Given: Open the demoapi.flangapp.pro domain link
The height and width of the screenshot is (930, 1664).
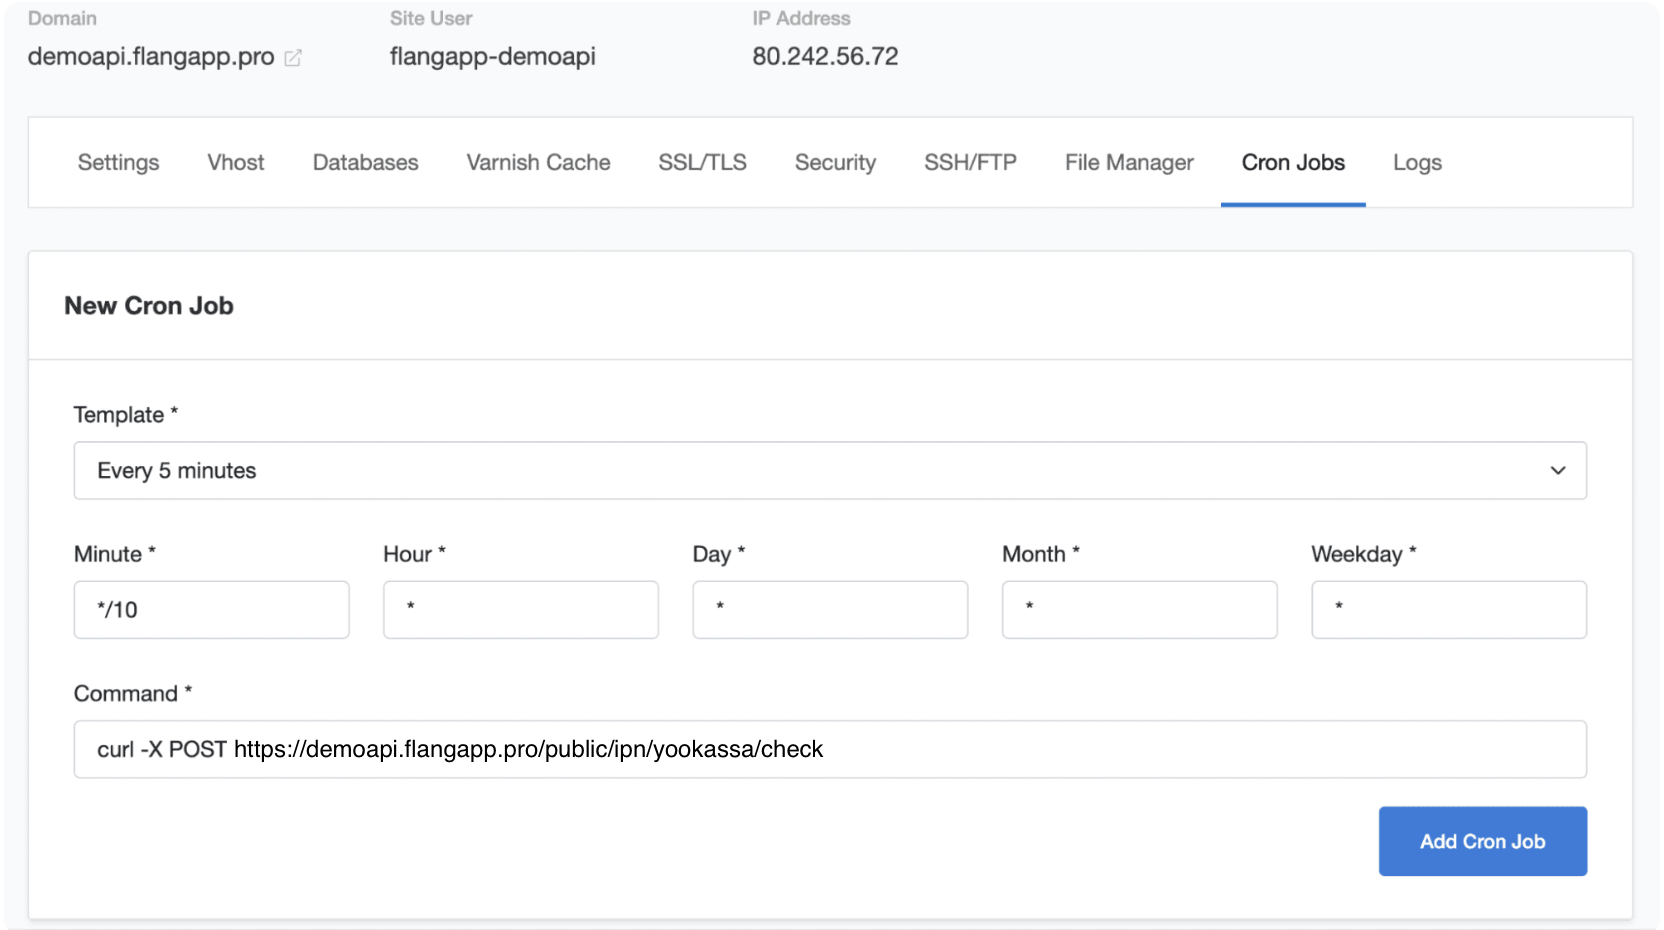Looking at the screenshot, I should pos(151,57).
